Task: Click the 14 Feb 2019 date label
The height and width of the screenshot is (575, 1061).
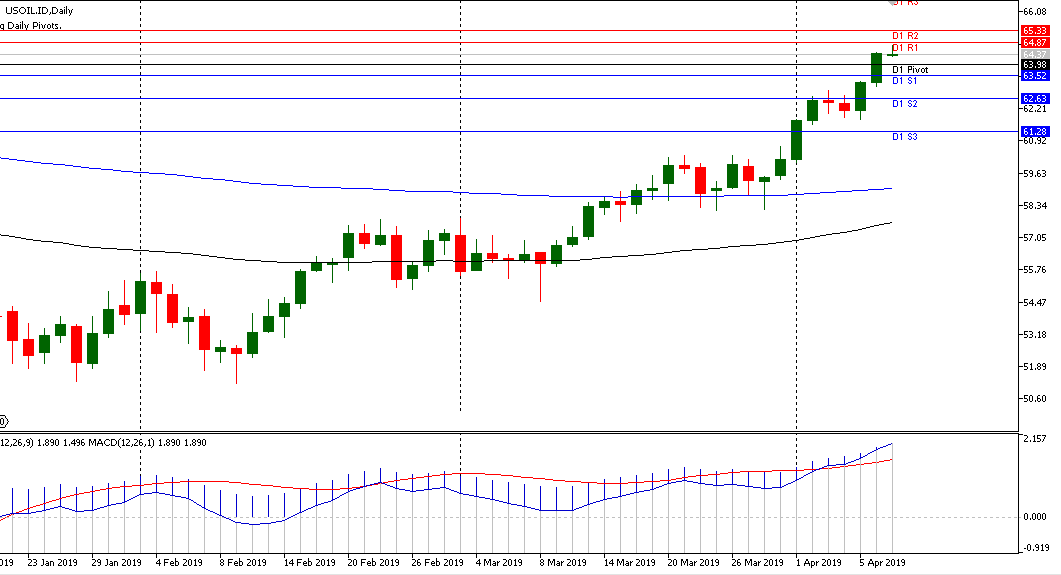Action: (x=309, y=562)
